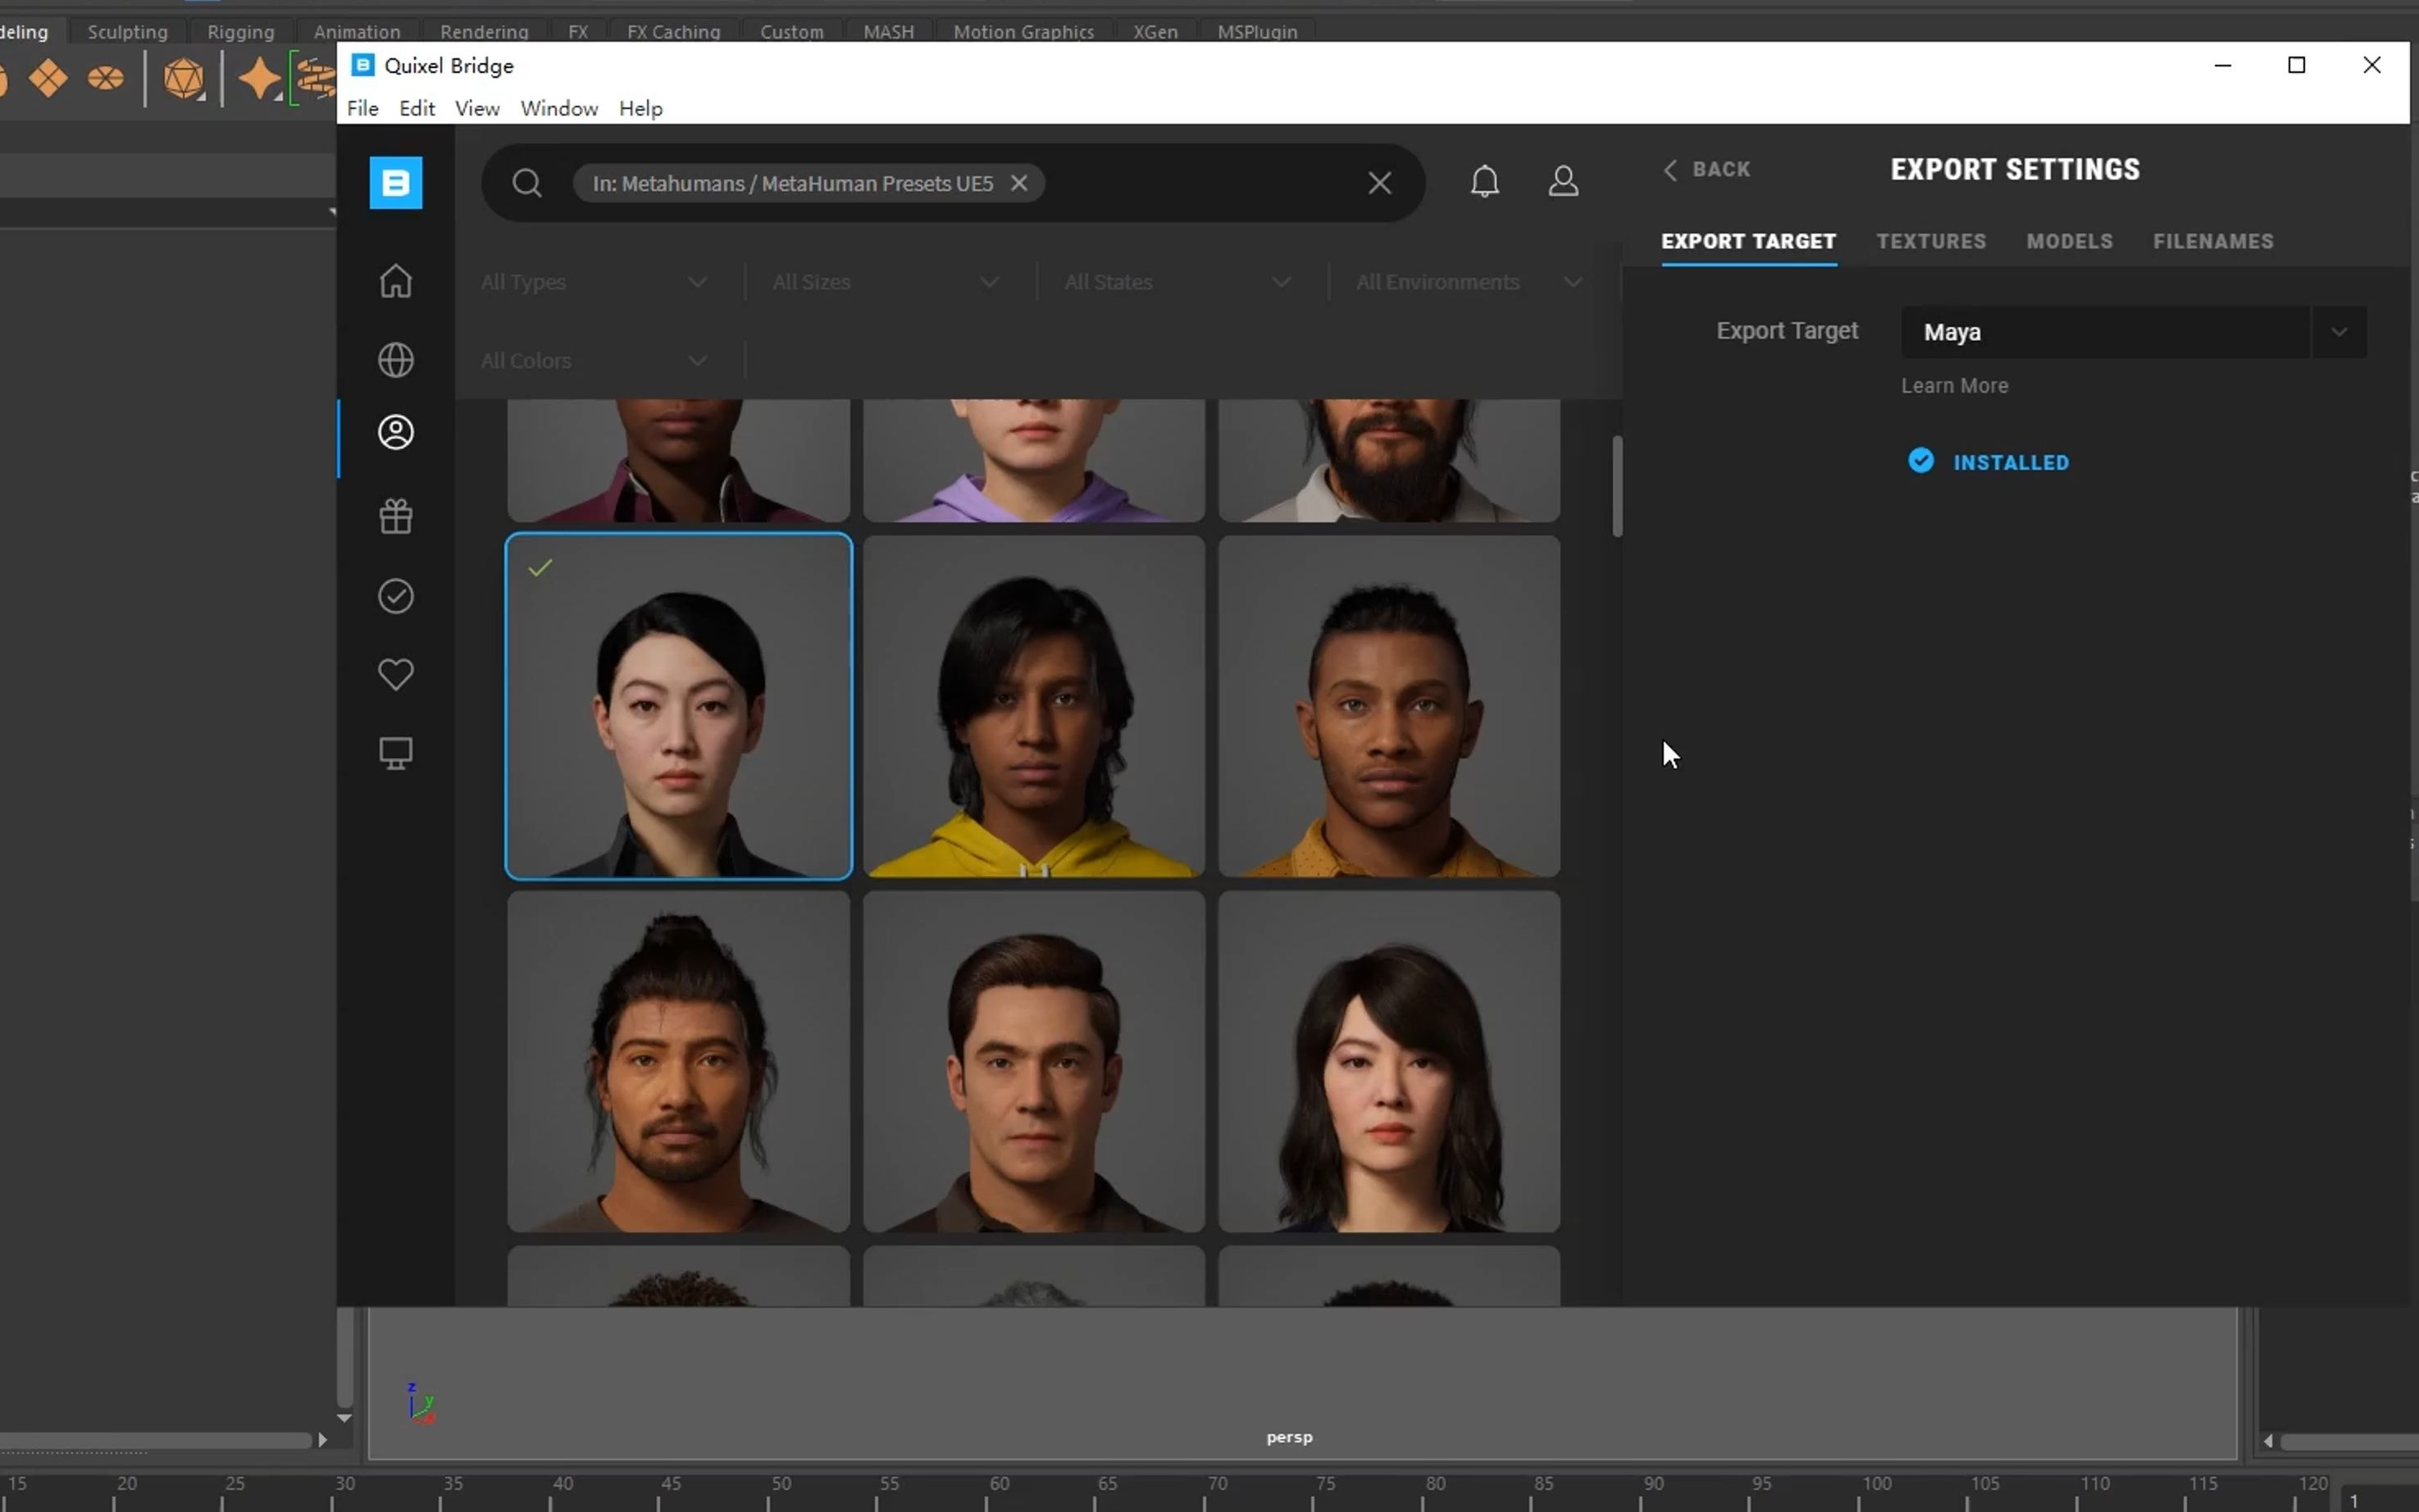Open the Local monitor sidebar icon
2419x1512 pixels.
coord(395,753)
